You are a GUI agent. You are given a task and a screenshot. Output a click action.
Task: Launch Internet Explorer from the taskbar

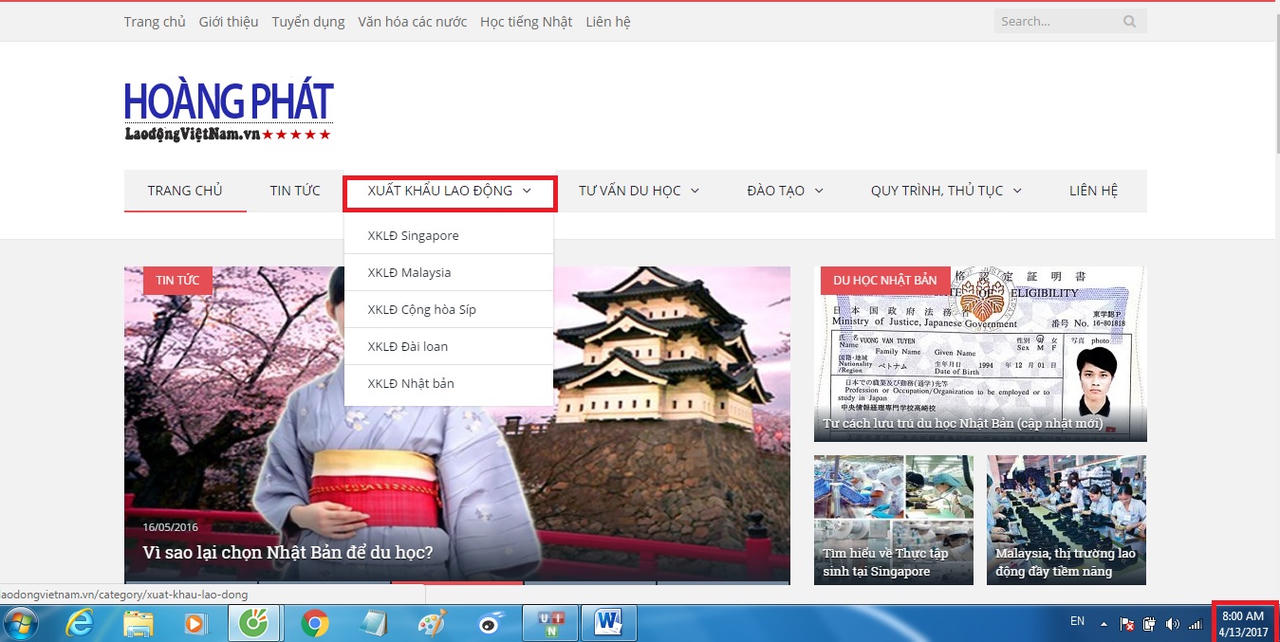click(x=79, y=623)
